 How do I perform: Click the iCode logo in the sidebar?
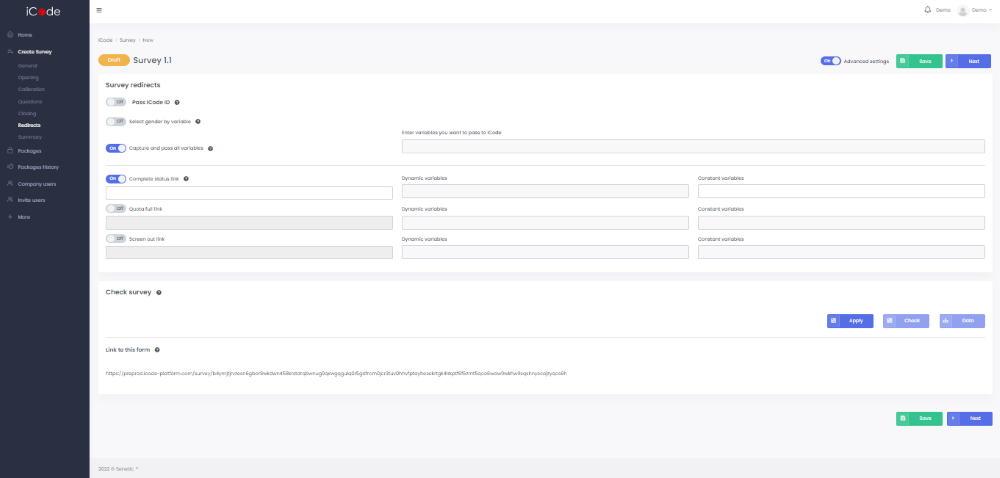click(44, 11)
